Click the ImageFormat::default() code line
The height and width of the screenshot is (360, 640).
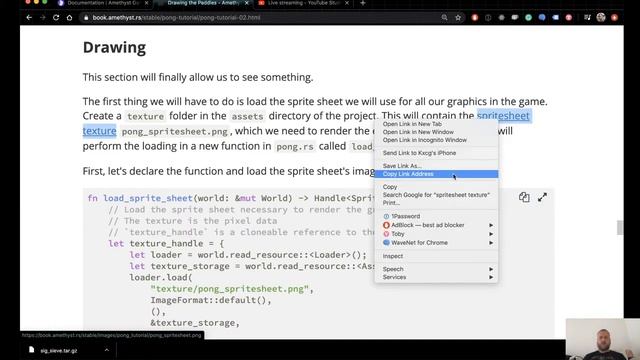[x=211, y=300]
